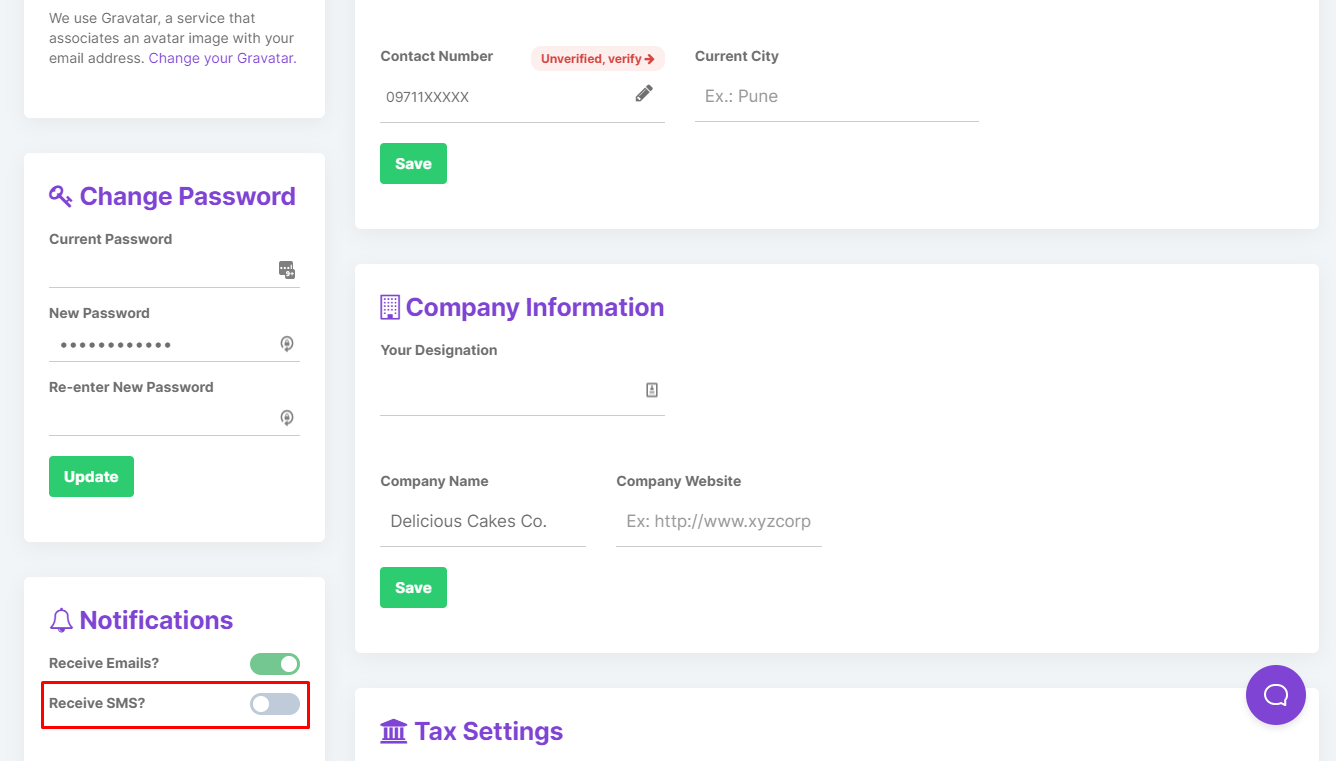Click the Current City label
The width and height of the screenshot is (1336, 761).
click(x=737, y=56)
